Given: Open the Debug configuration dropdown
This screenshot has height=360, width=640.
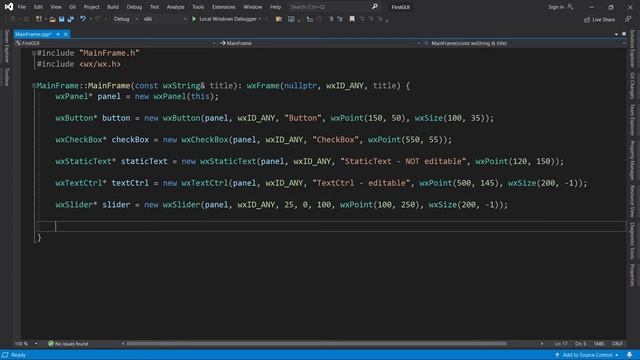Looking at the screenshot, I should pos(126,19).
